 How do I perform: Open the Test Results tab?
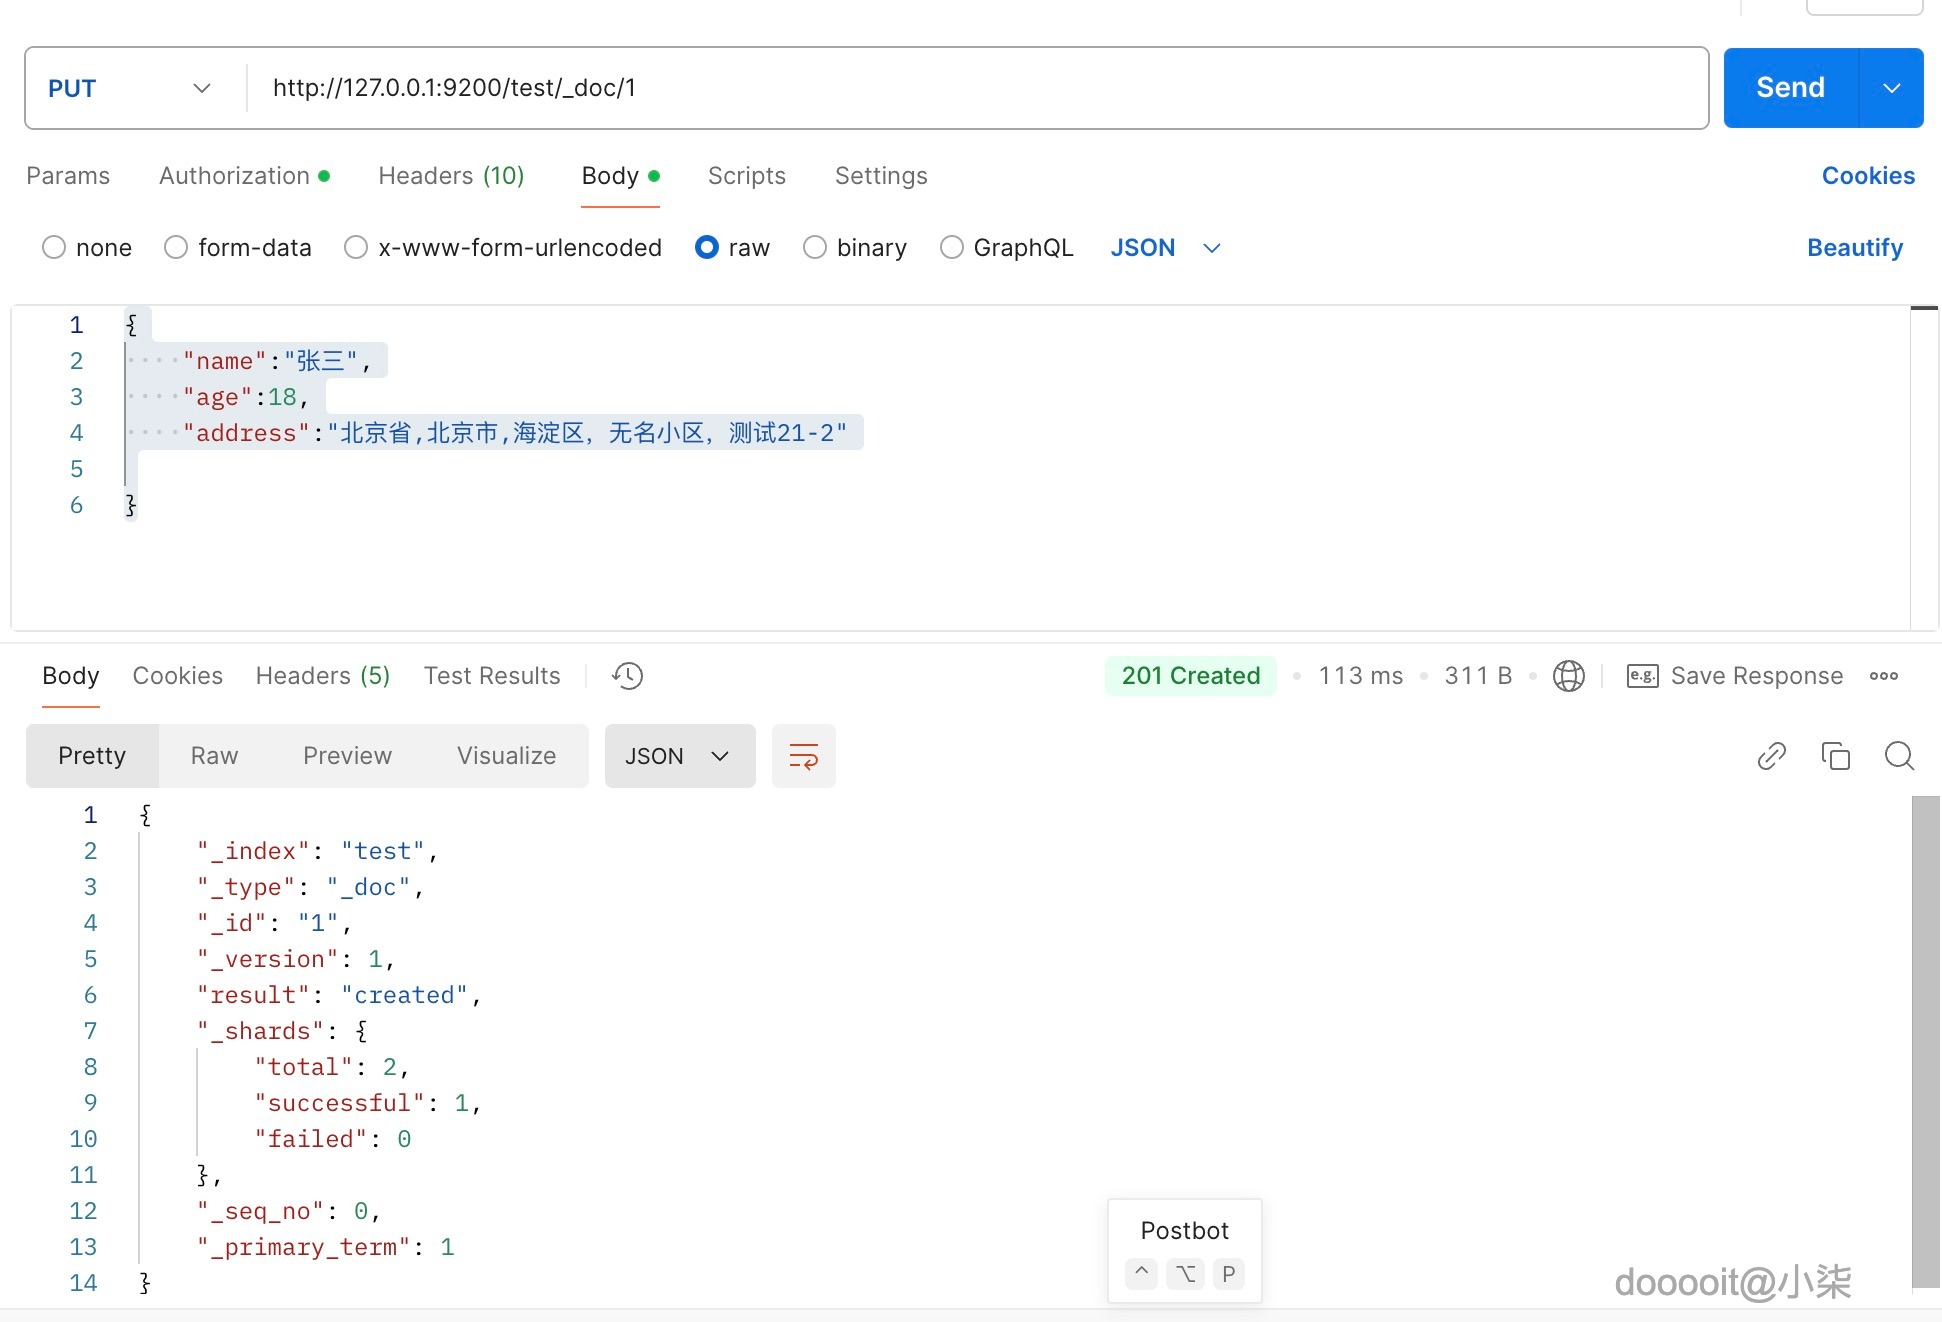coord(492,676)
